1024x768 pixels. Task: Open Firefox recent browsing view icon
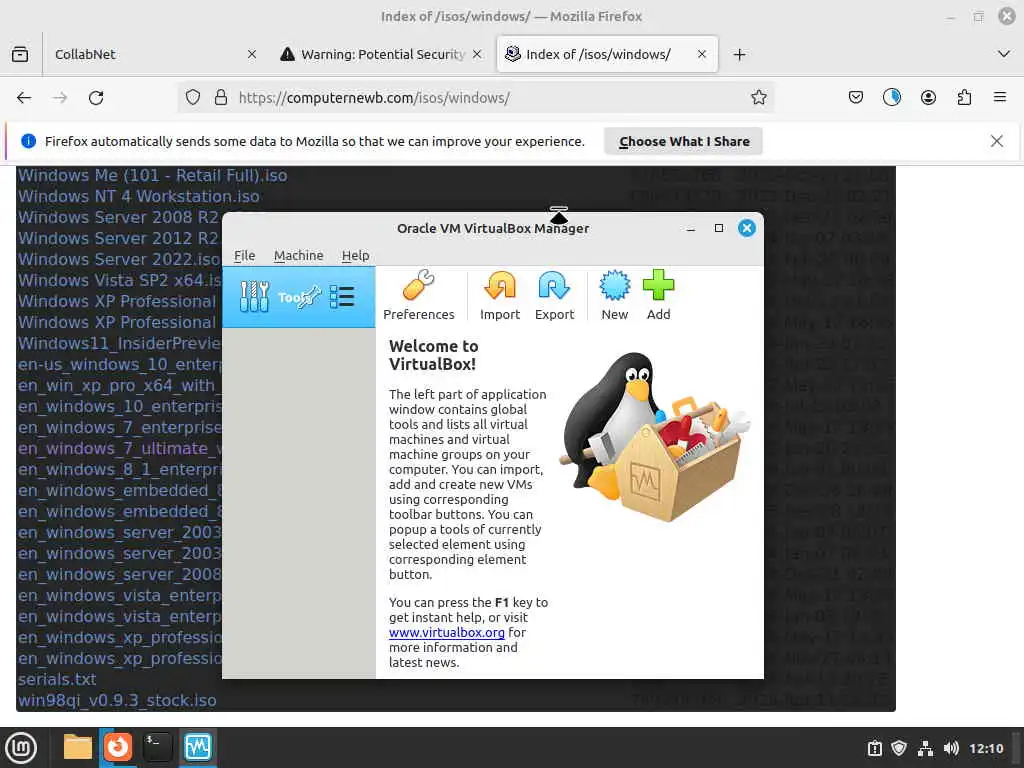tap(20, 54)
